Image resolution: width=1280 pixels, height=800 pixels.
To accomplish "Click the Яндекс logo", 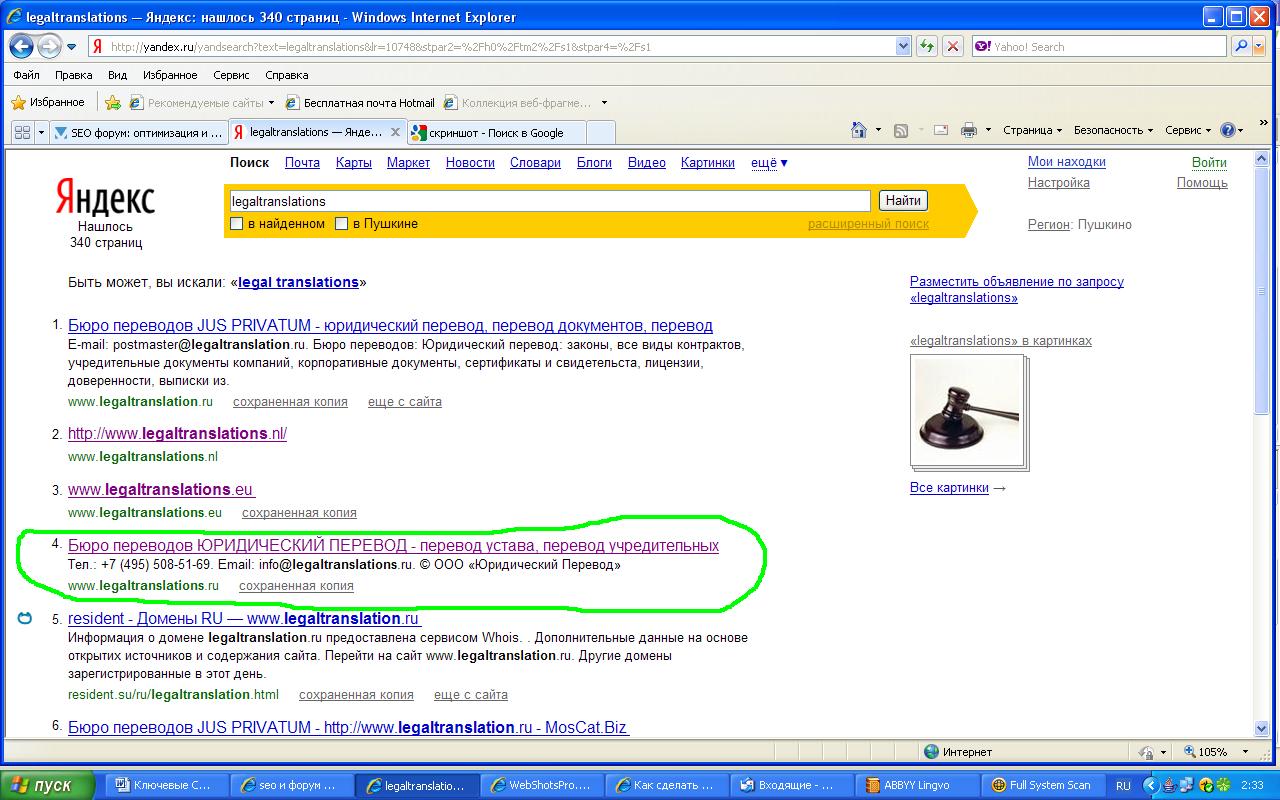I will [x=105, y=198].
